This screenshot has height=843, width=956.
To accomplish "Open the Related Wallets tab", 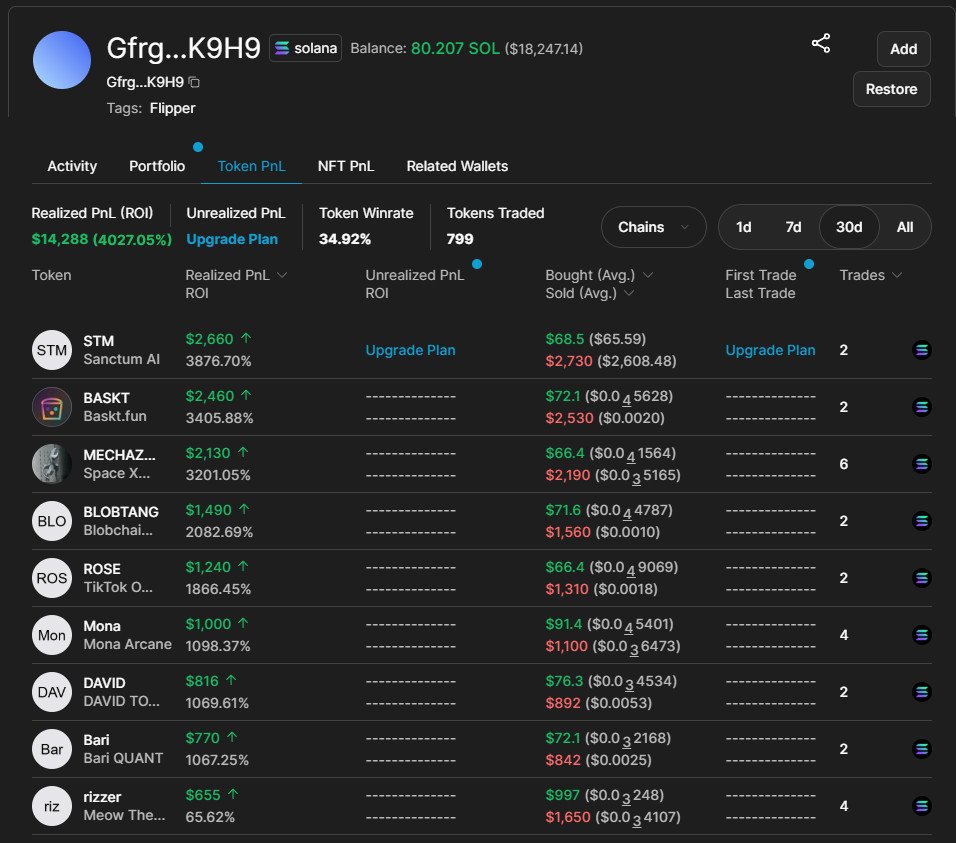I will click(457, 166).
